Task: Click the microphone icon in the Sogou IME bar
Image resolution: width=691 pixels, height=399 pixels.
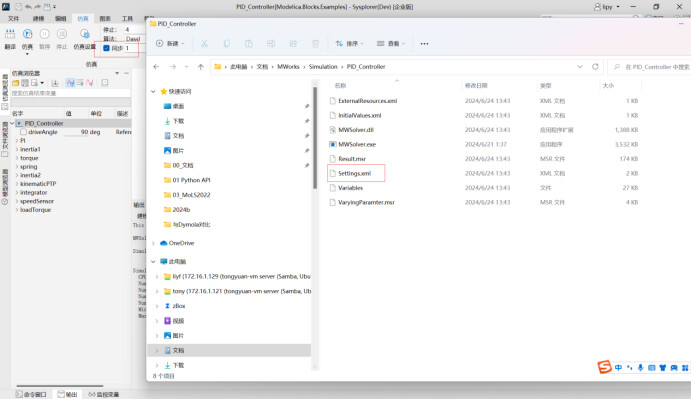Action: point(640,368)
